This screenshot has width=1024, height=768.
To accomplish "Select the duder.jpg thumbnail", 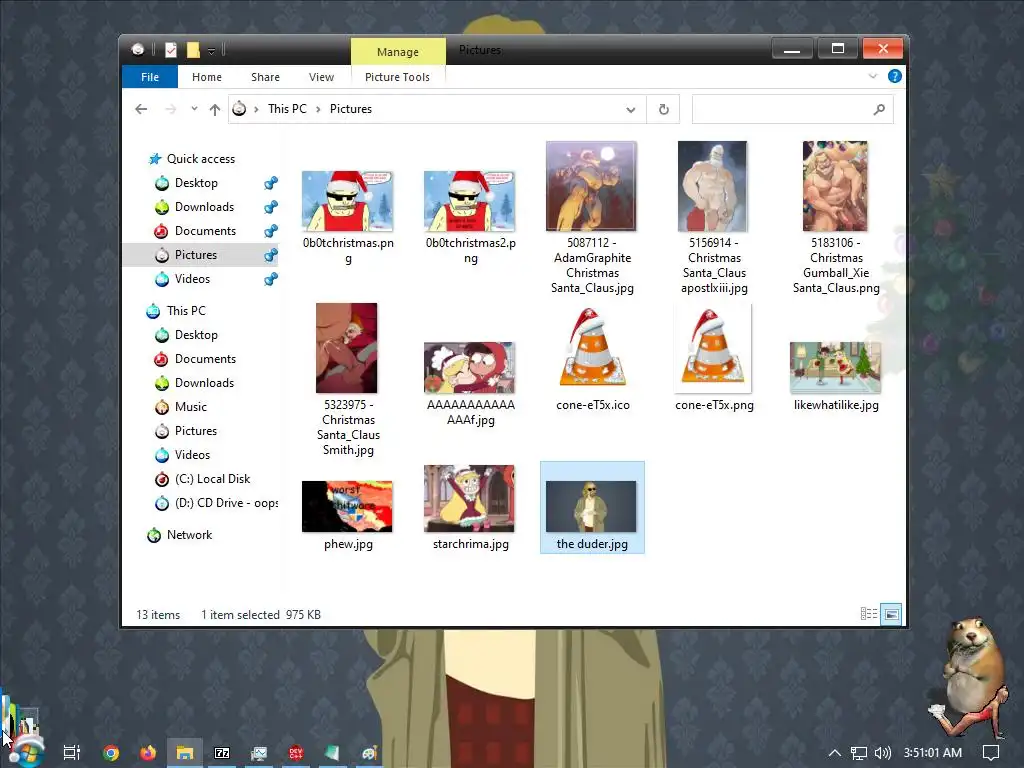I will coord(591,506).
